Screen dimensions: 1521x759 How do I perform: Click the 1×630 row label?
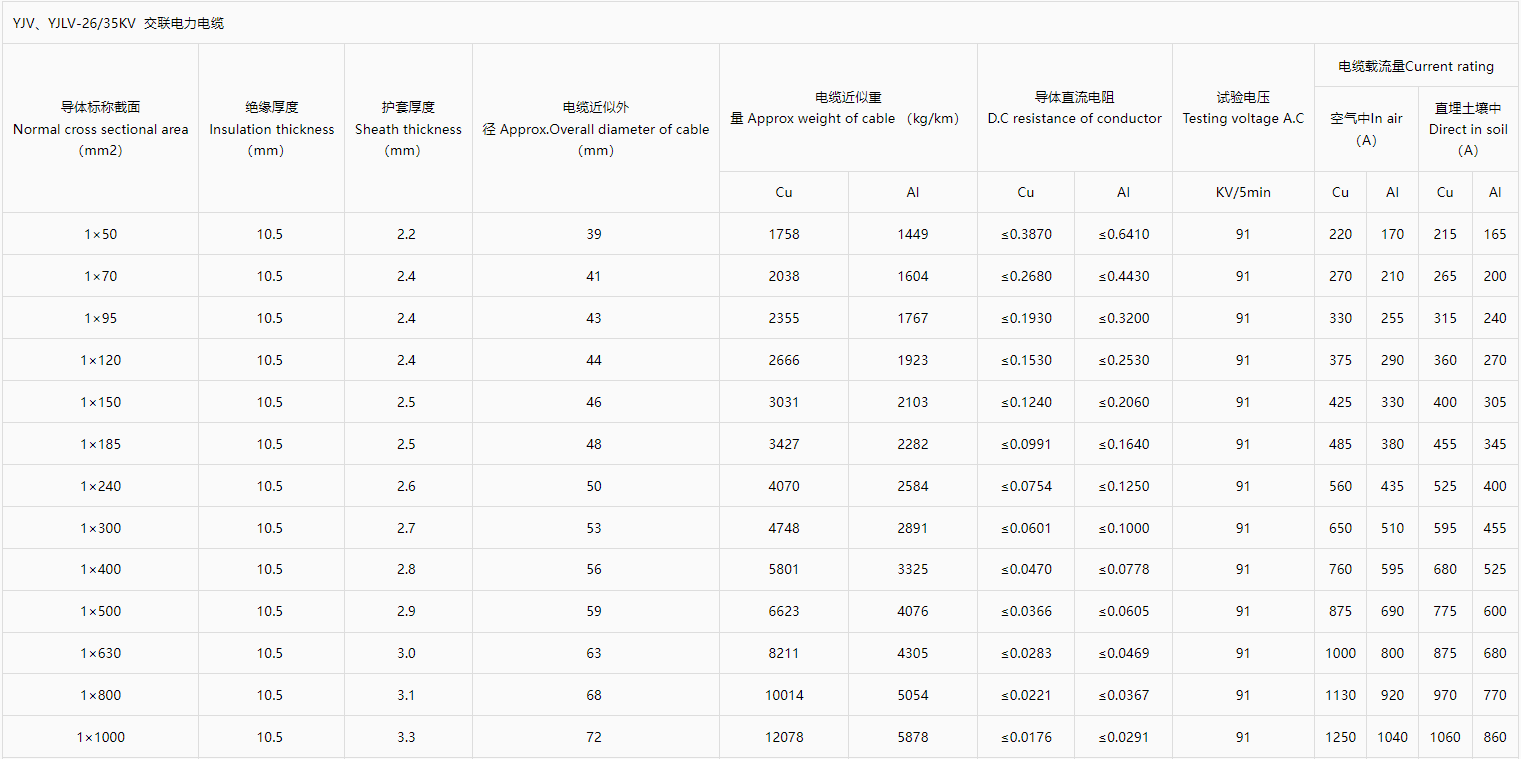pyautogui.click(x=100, y=653)
